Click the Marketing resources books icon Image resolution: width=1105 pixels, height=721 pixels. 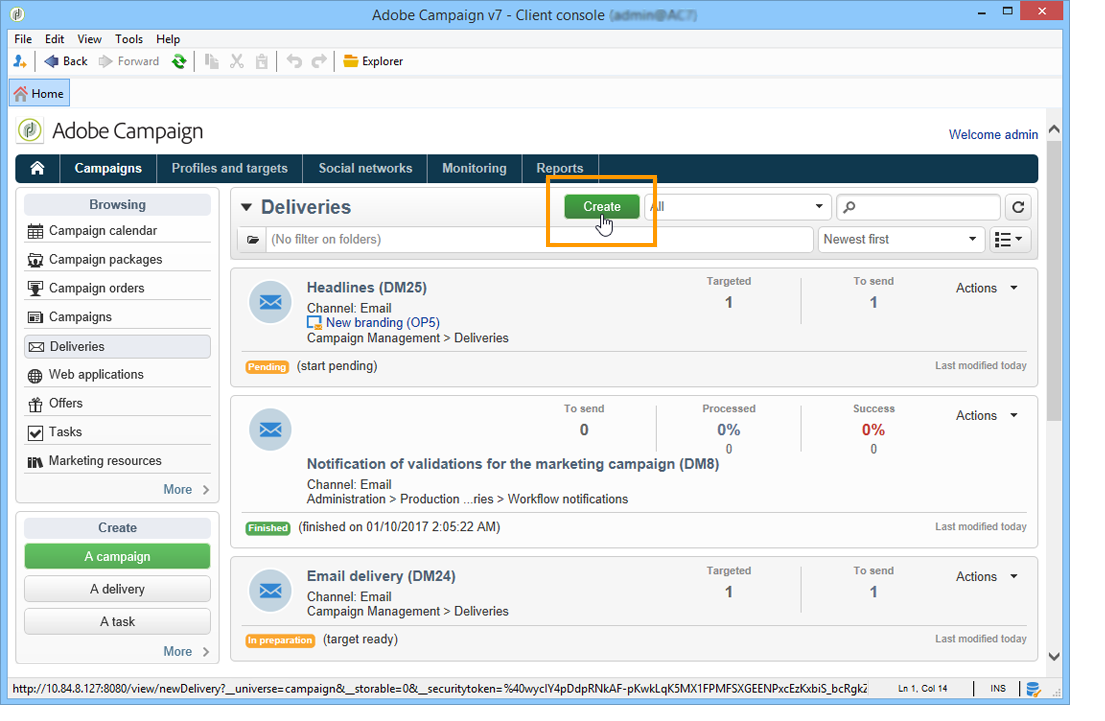35,462
